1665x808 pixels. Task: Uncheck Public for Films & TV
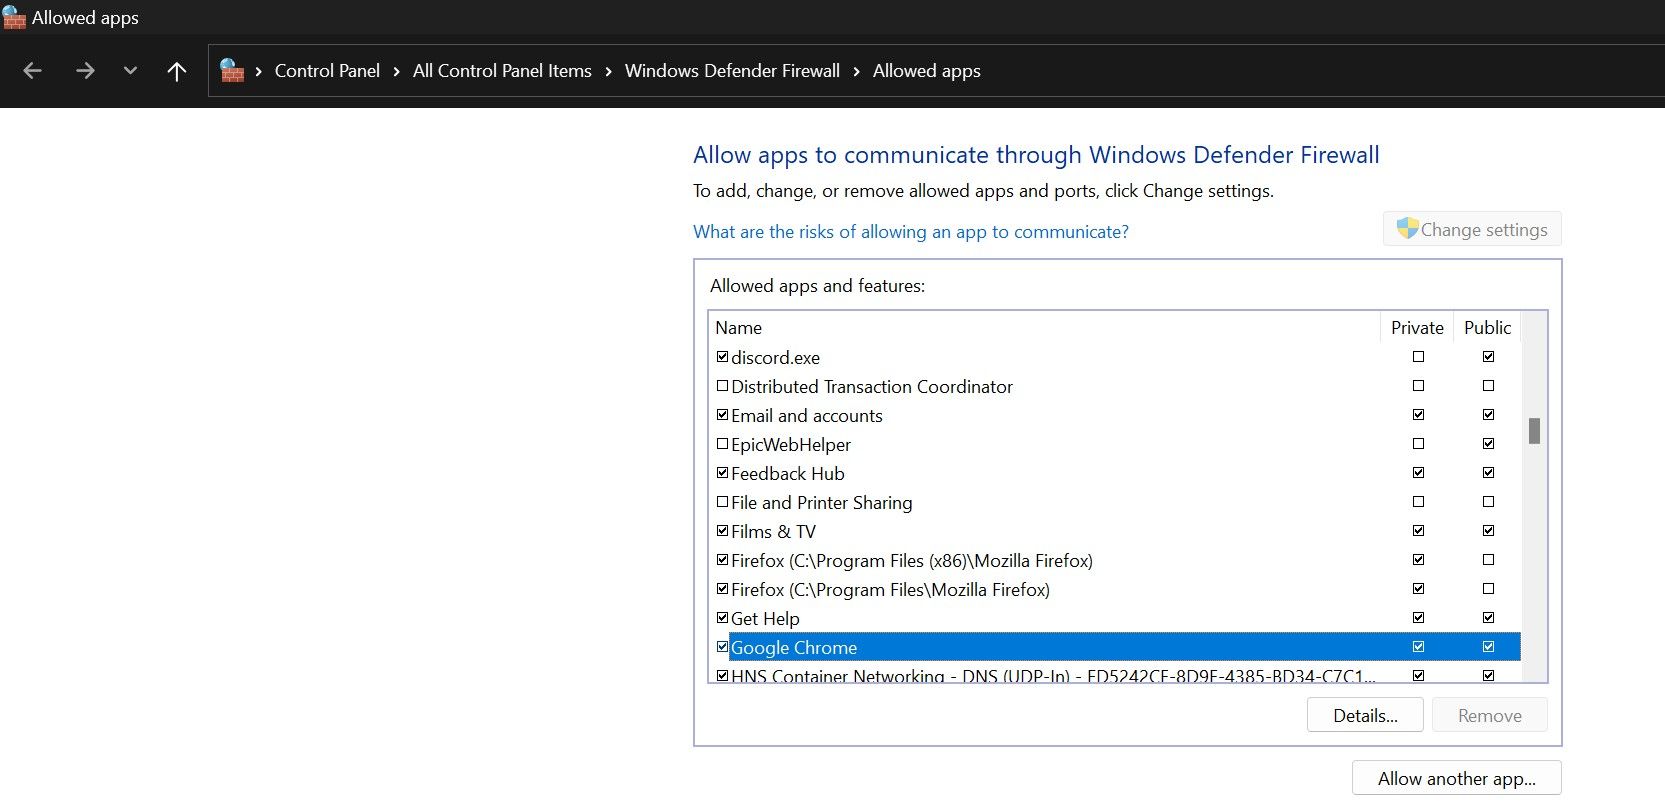pos(1488,531)
